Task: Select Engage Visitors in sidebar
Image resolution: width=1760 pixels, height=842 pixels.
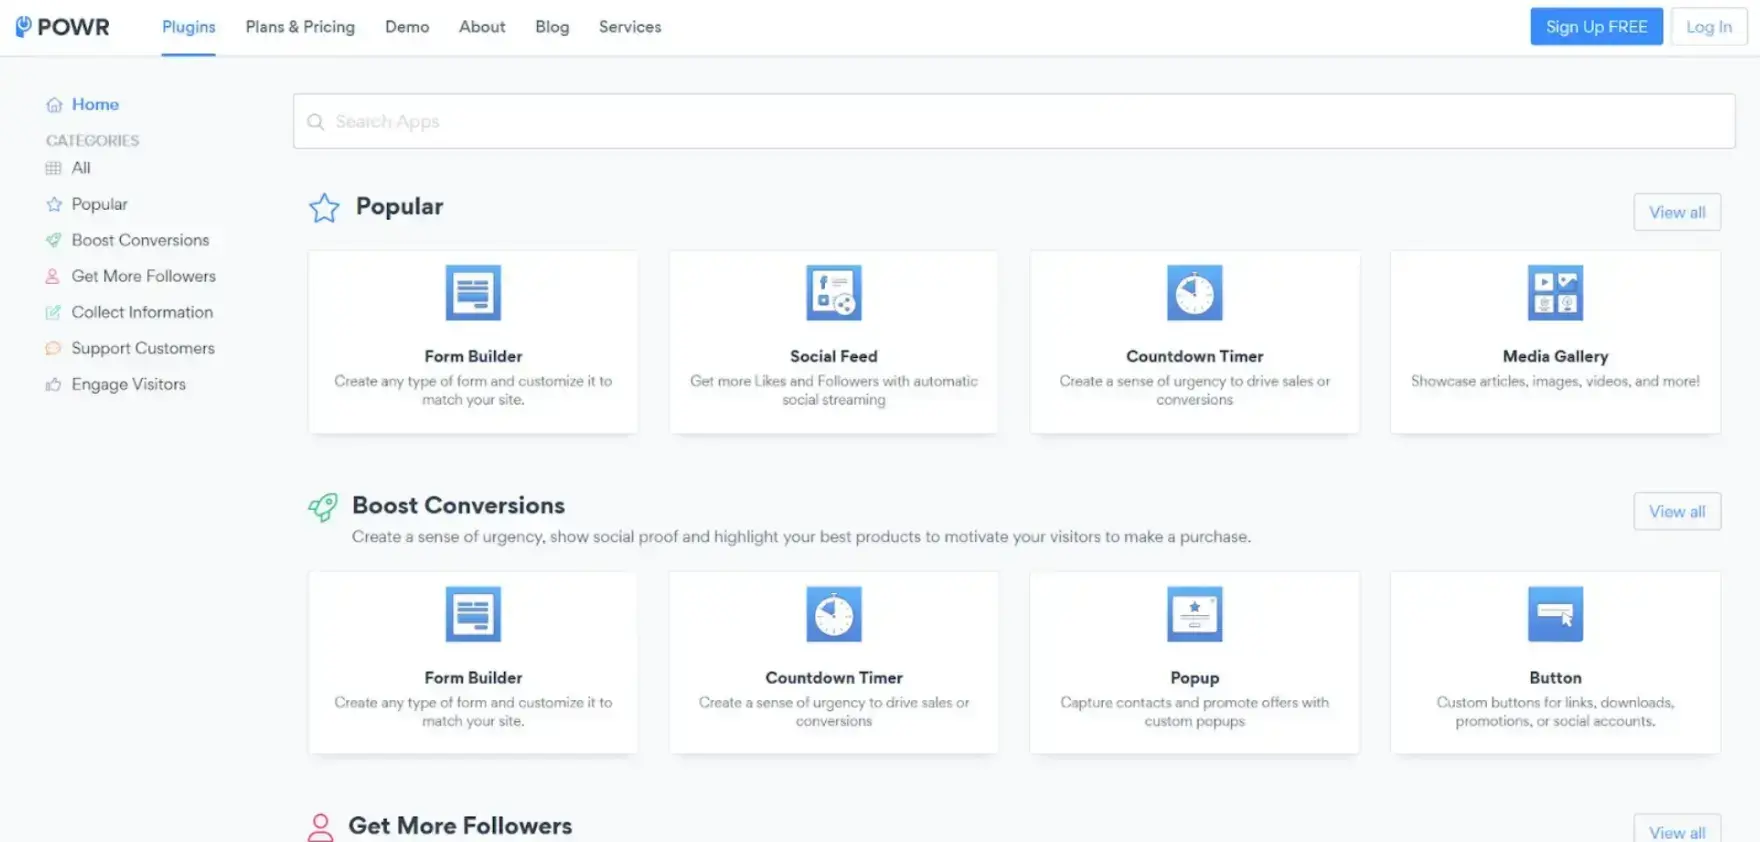Action: [128, 384]
